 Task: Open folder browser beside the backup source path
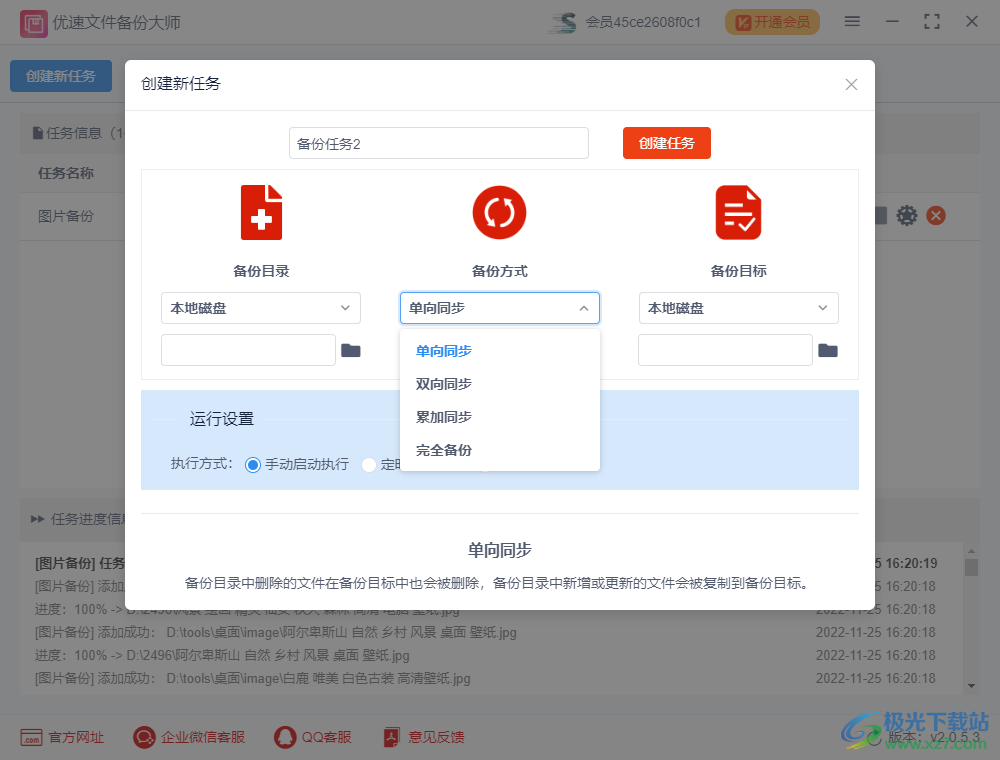351,349
